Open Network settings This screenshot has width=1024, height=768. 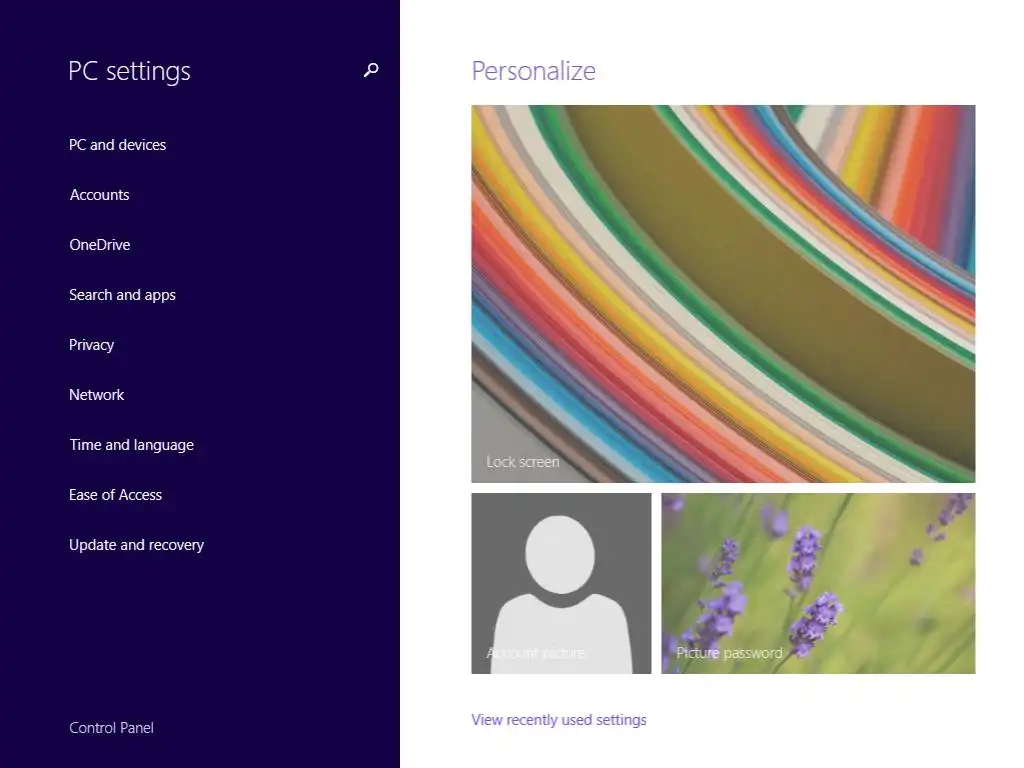[97, 395]
